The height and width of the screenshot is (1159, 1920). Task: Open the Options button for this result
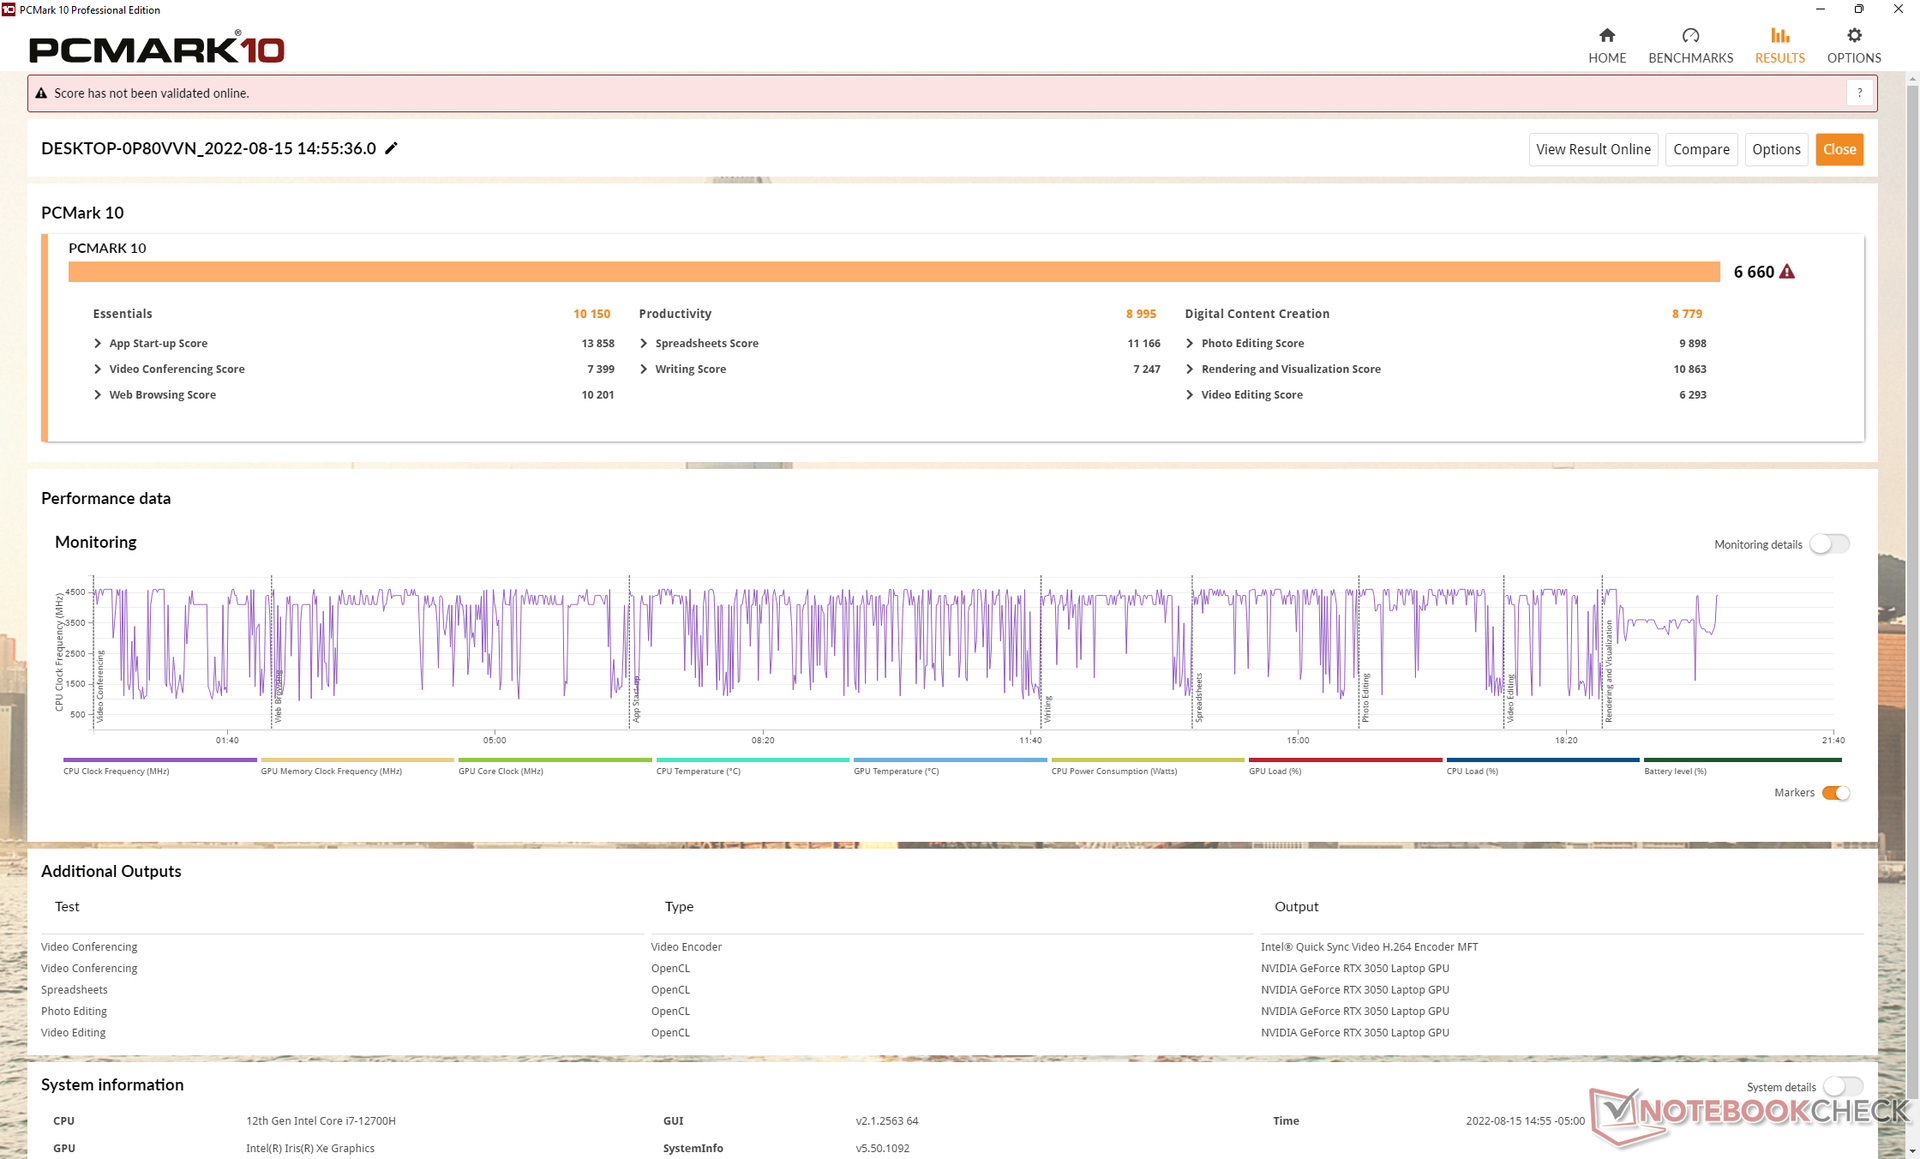coord(1776,149)
